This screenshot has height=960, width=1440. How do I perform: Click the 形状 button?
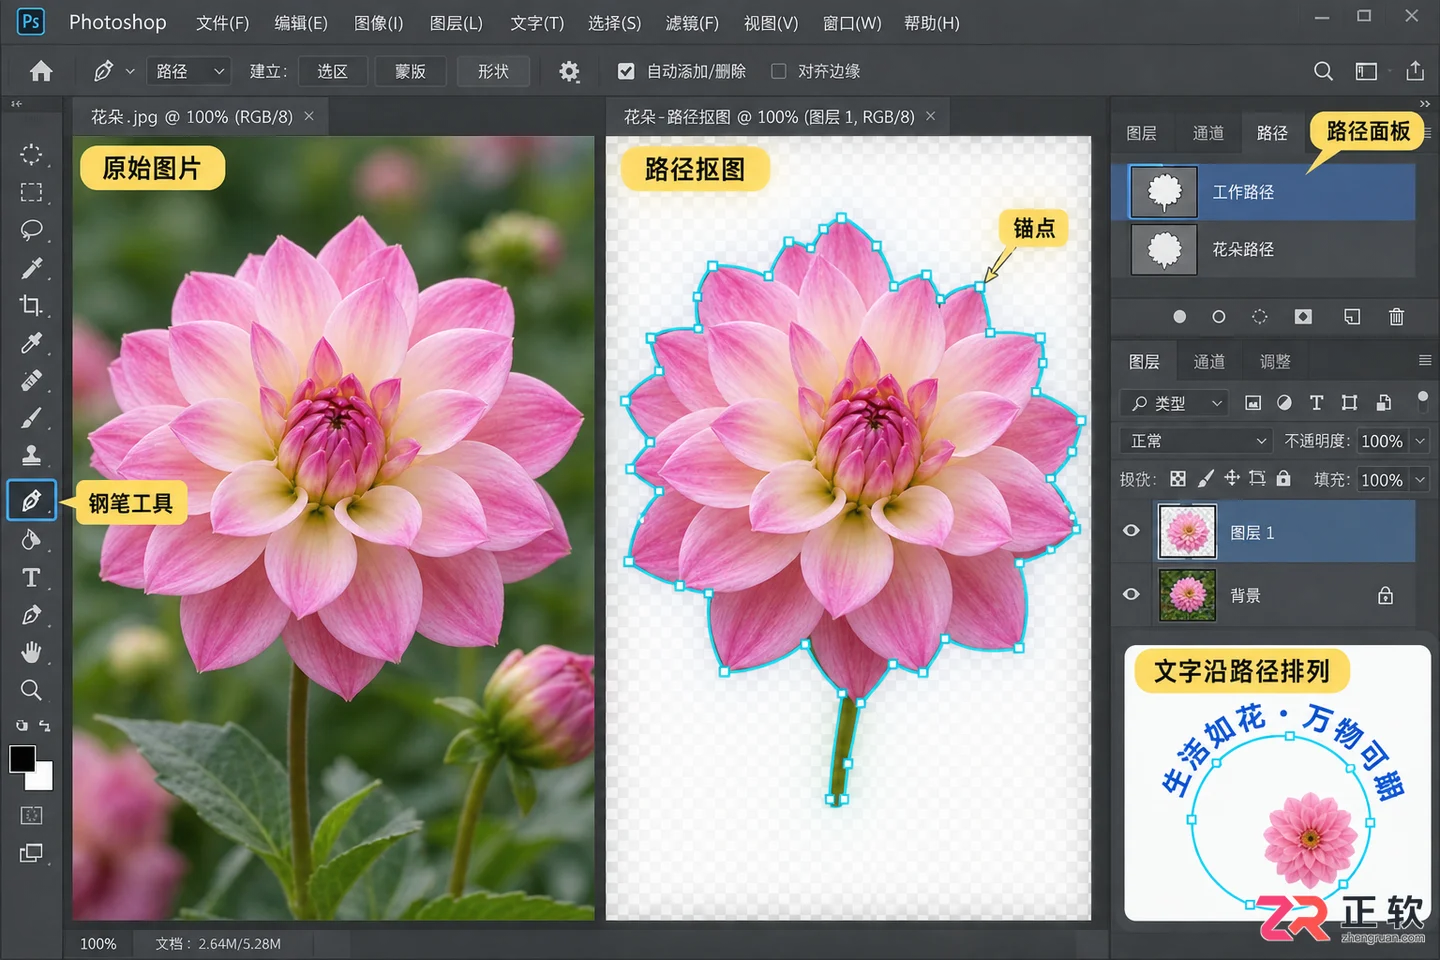click(x=493, y=71)
